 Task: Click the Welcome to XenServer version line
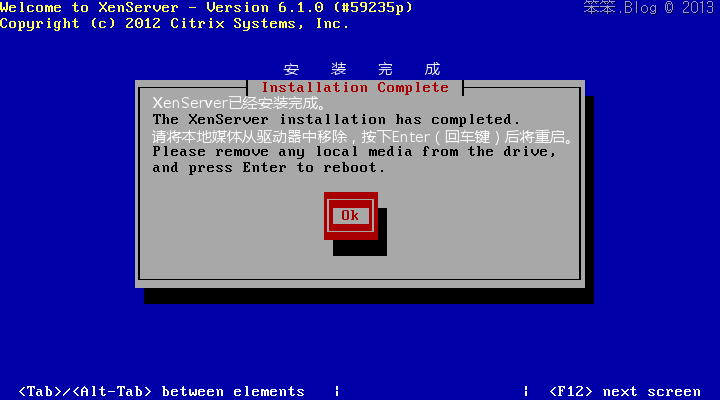pos(207,7)
